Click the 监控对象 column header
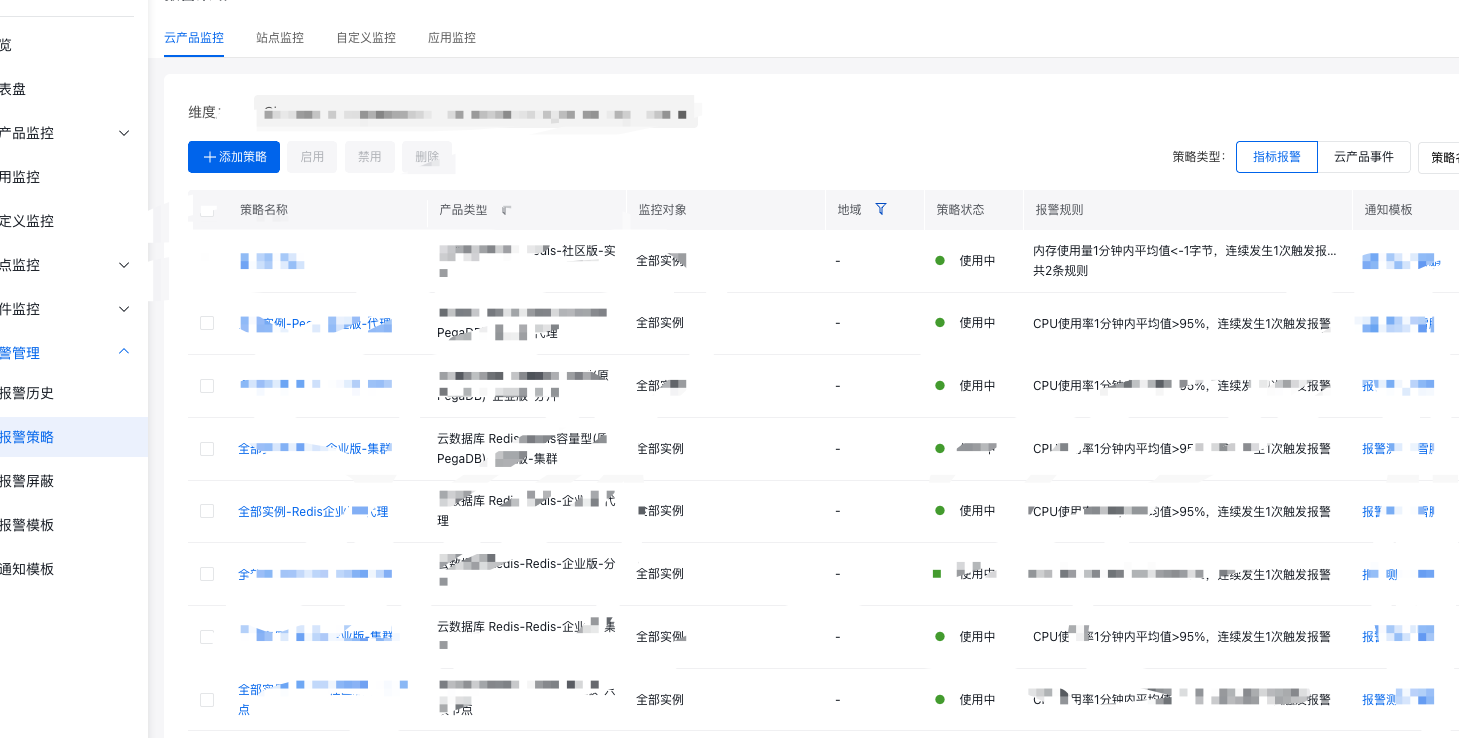Screen dimensions: 1459x738 [x=662, y=210]
